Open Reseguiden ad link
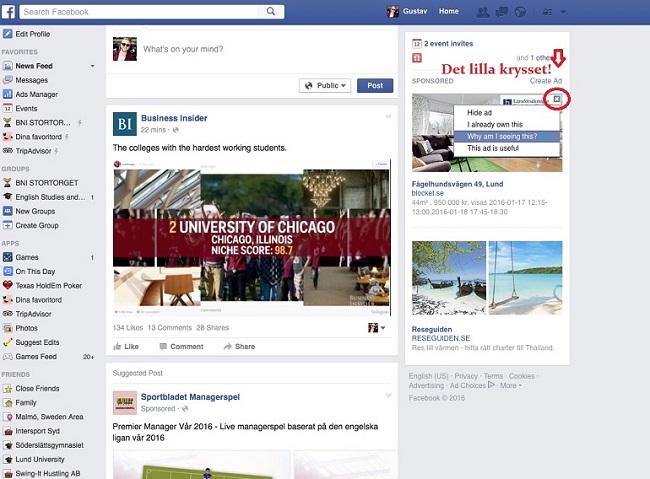Screen dimensions: 650x479 pyautogui.click(x=432, y=329)
